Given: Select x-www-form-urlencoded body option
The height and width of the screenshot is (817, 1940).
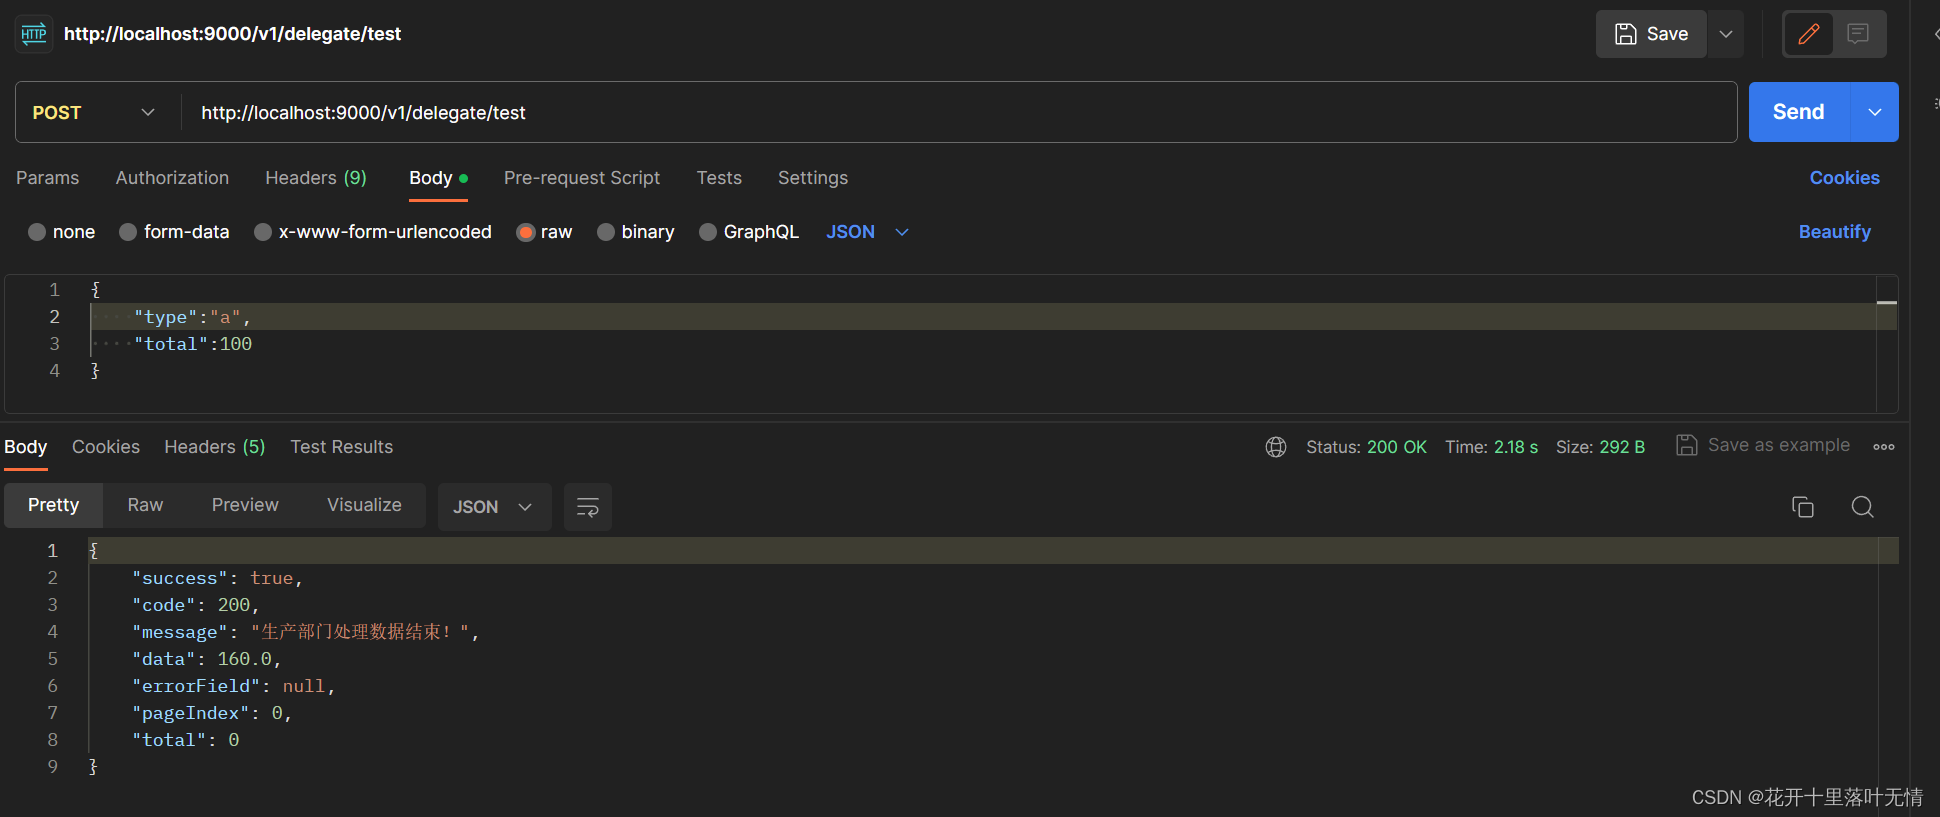Looking at the screenshot, I should pyautogui.click(x=373, y=232).
